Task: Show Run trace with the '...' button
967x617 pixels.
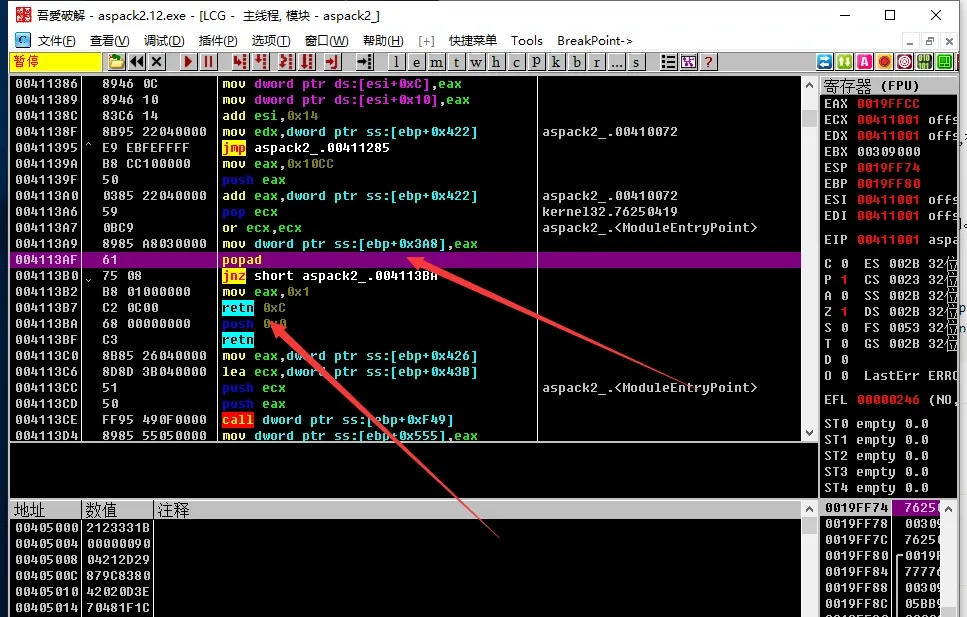Action: coord(616,62)
